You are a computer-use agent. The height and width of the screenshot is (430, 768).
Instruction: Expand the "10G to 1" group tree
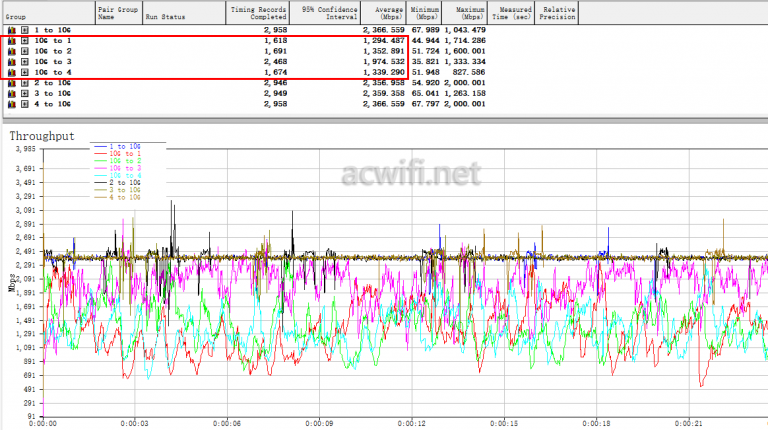pos(24,42)
